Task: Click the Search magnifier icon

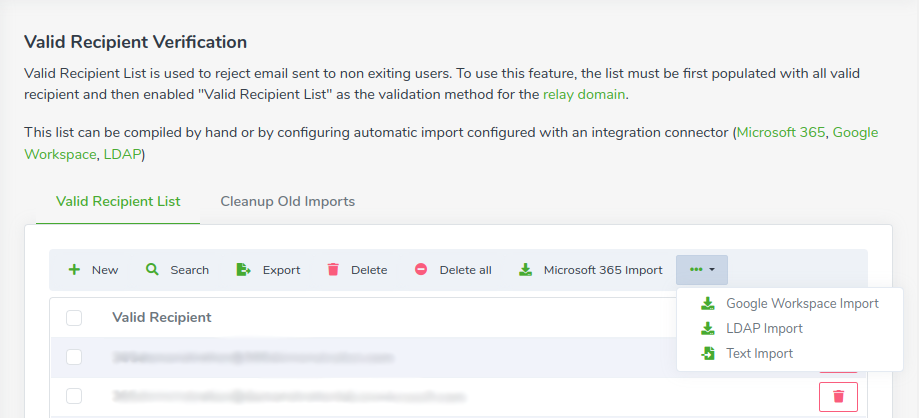Action: [152, 270]
